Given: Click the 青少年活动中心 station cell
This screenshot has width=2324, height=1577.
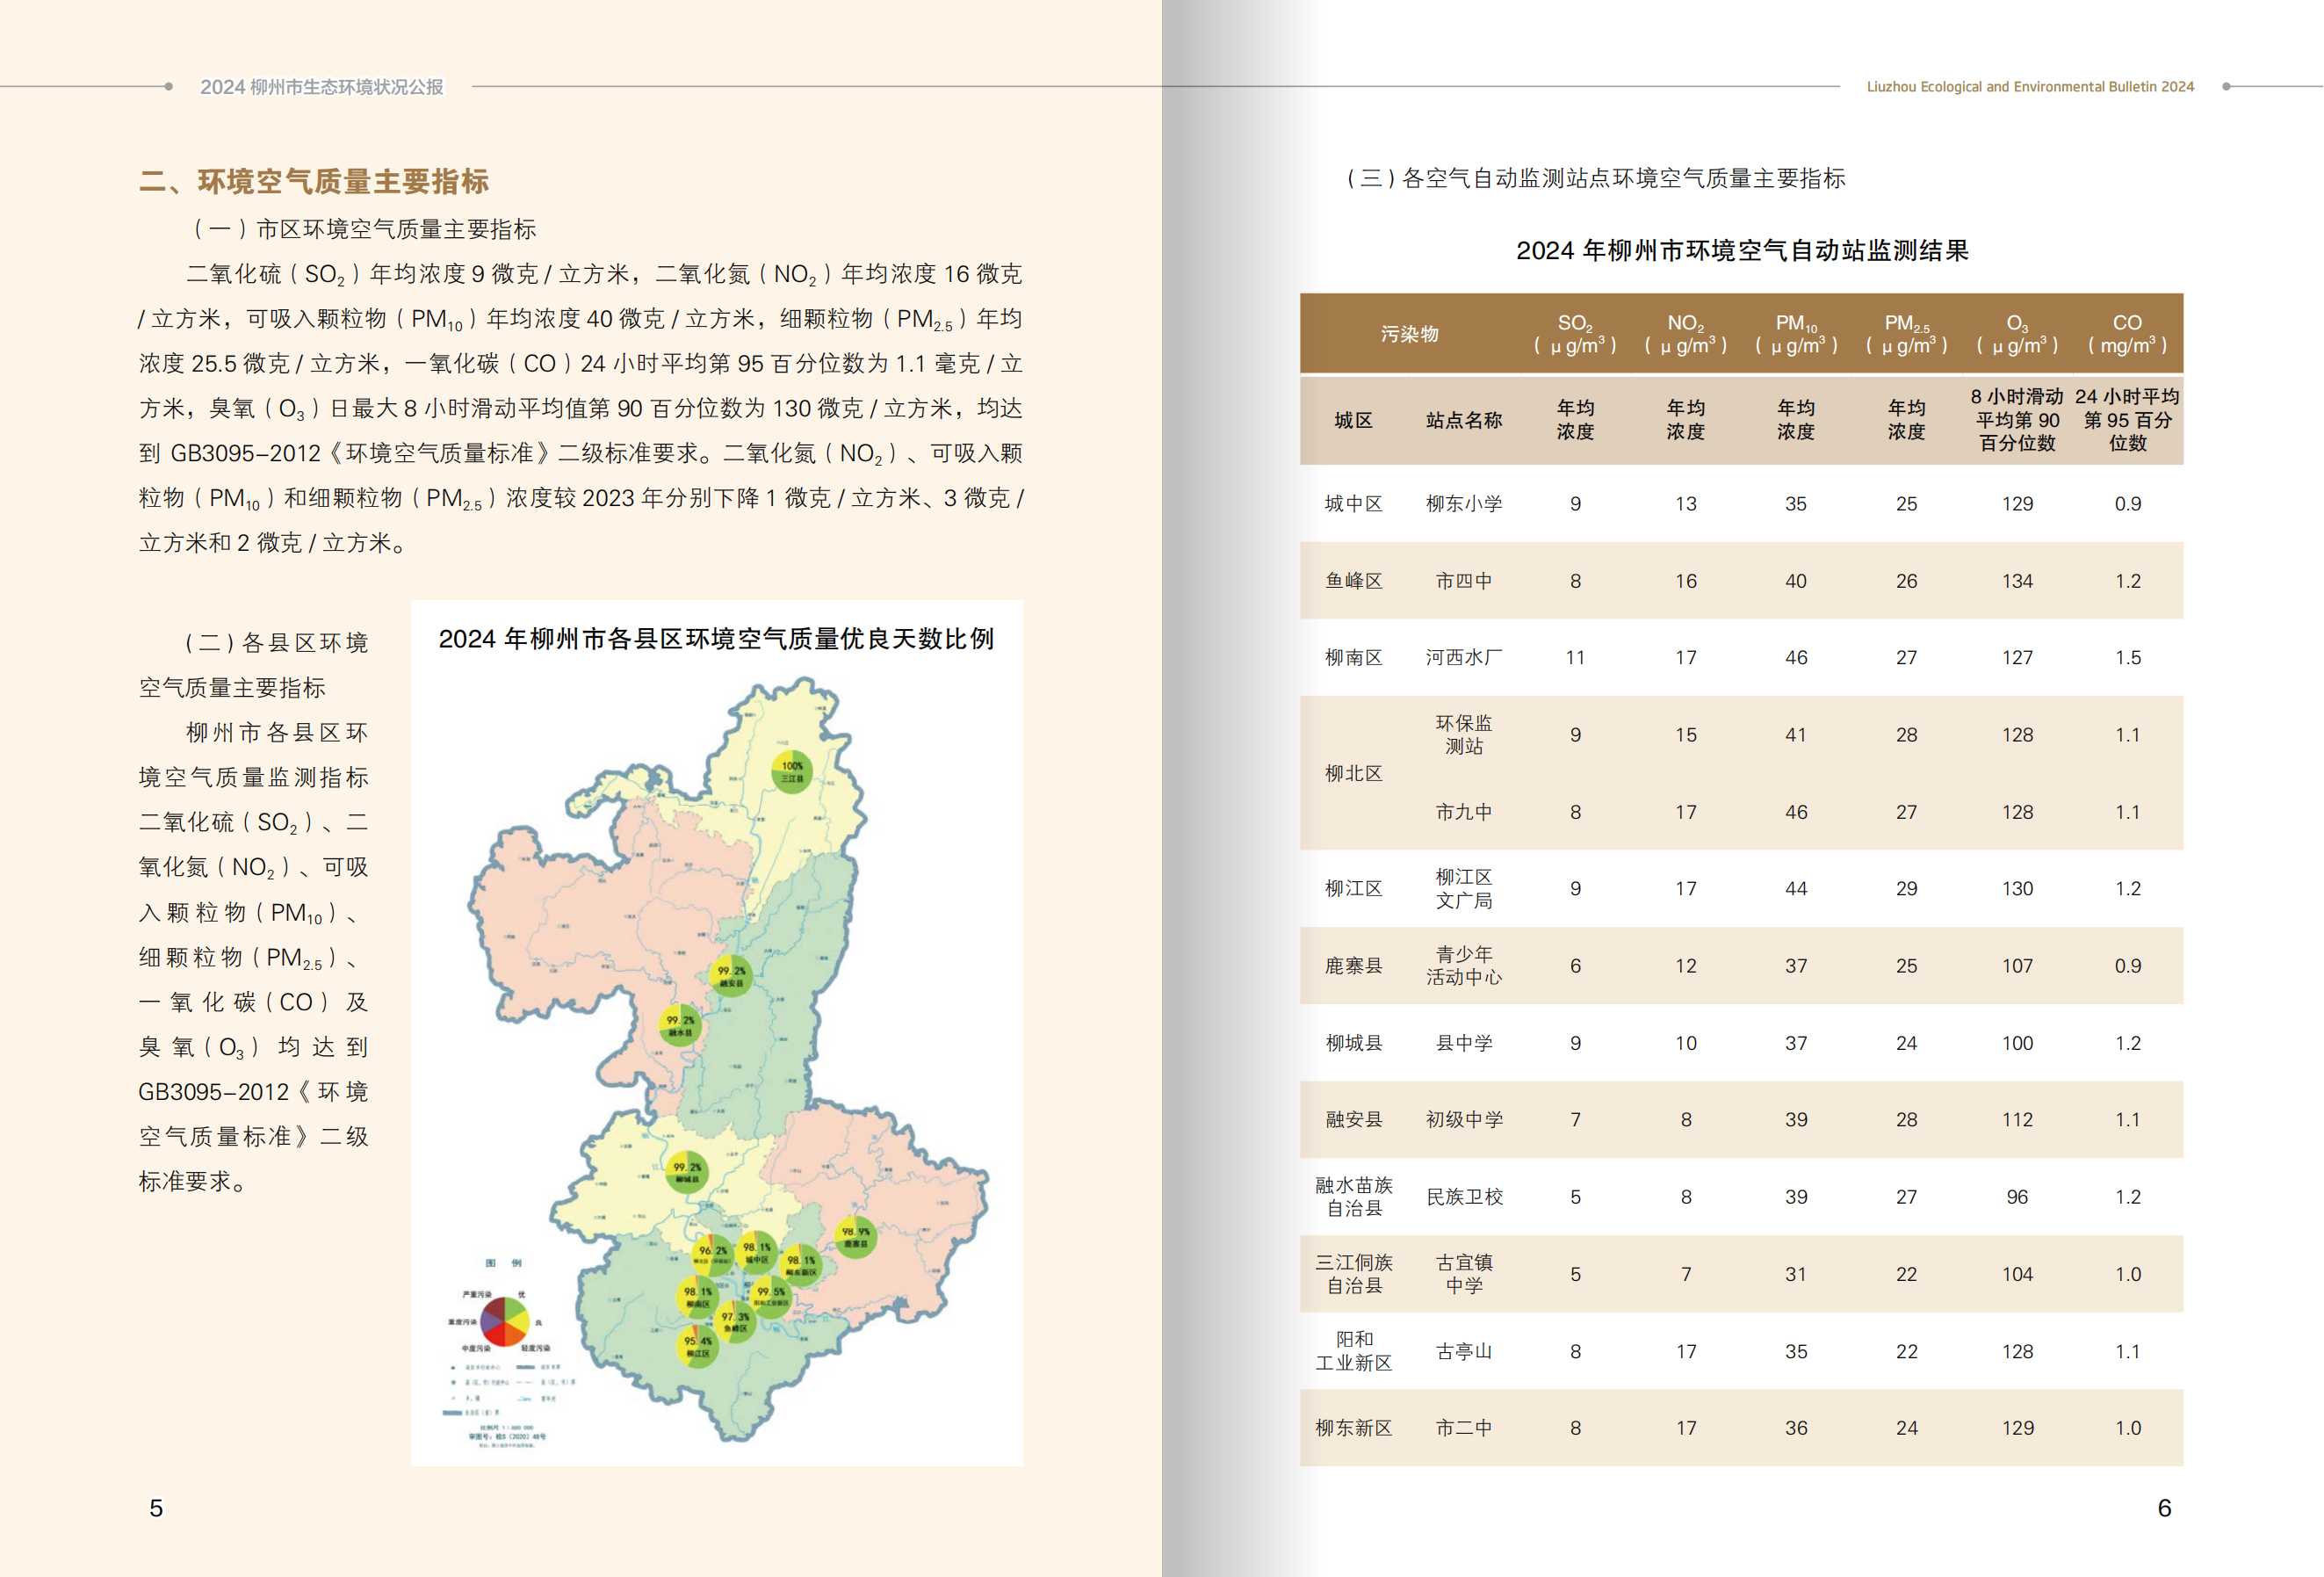Looking at the screenshot, I should (1464, 966).
